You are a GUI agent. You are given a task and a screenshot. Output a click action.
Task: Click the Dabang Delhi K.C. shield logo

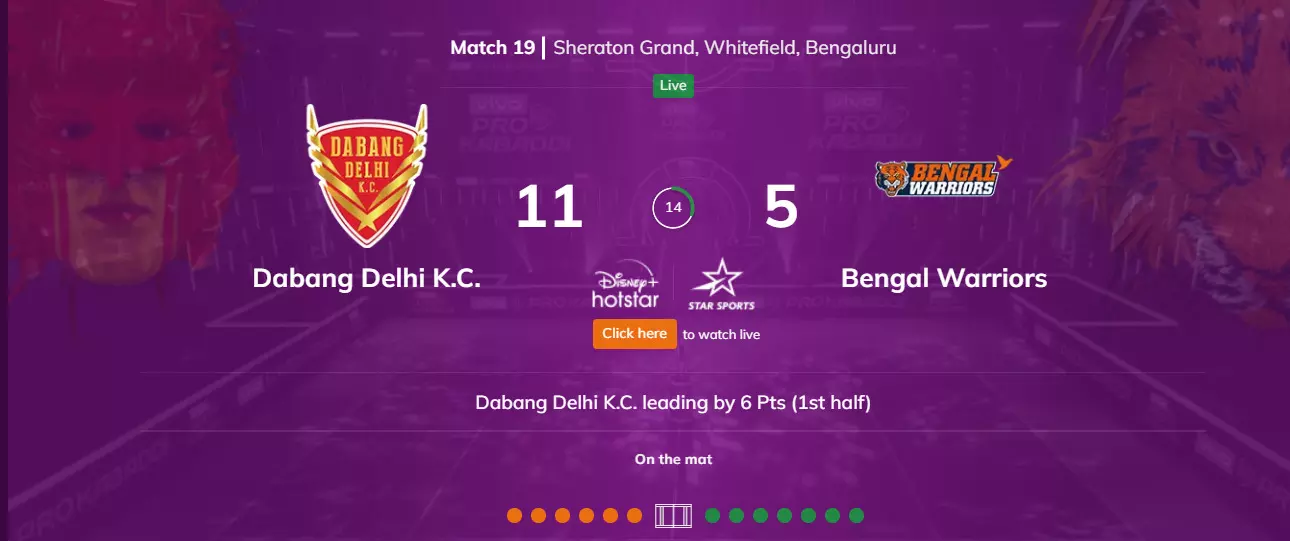click(x=366, y=175)
